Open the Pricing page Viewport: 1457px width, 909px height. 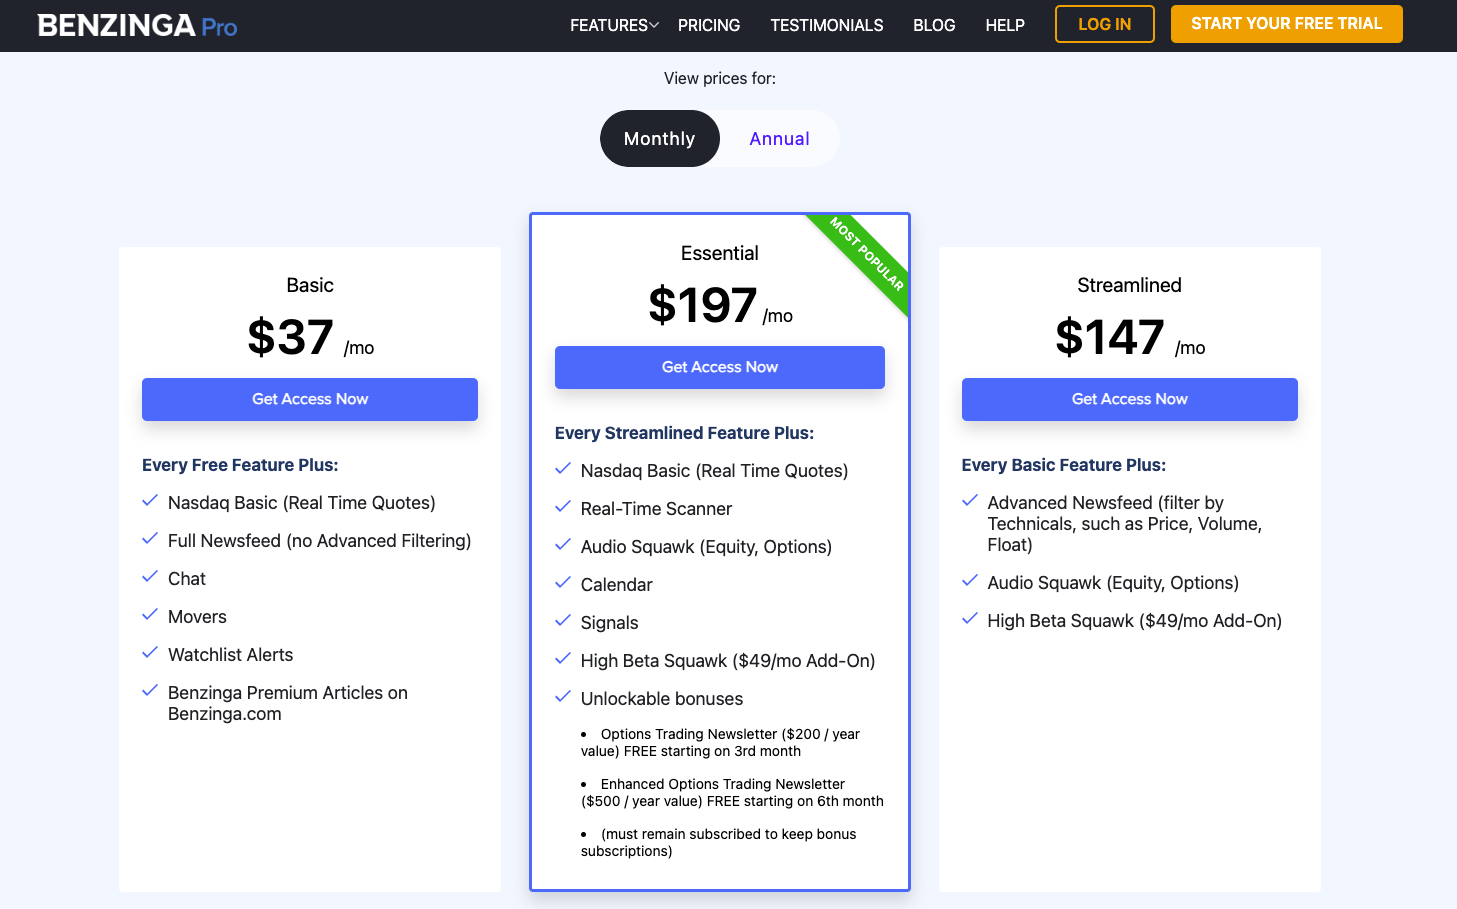click(709, 25)
